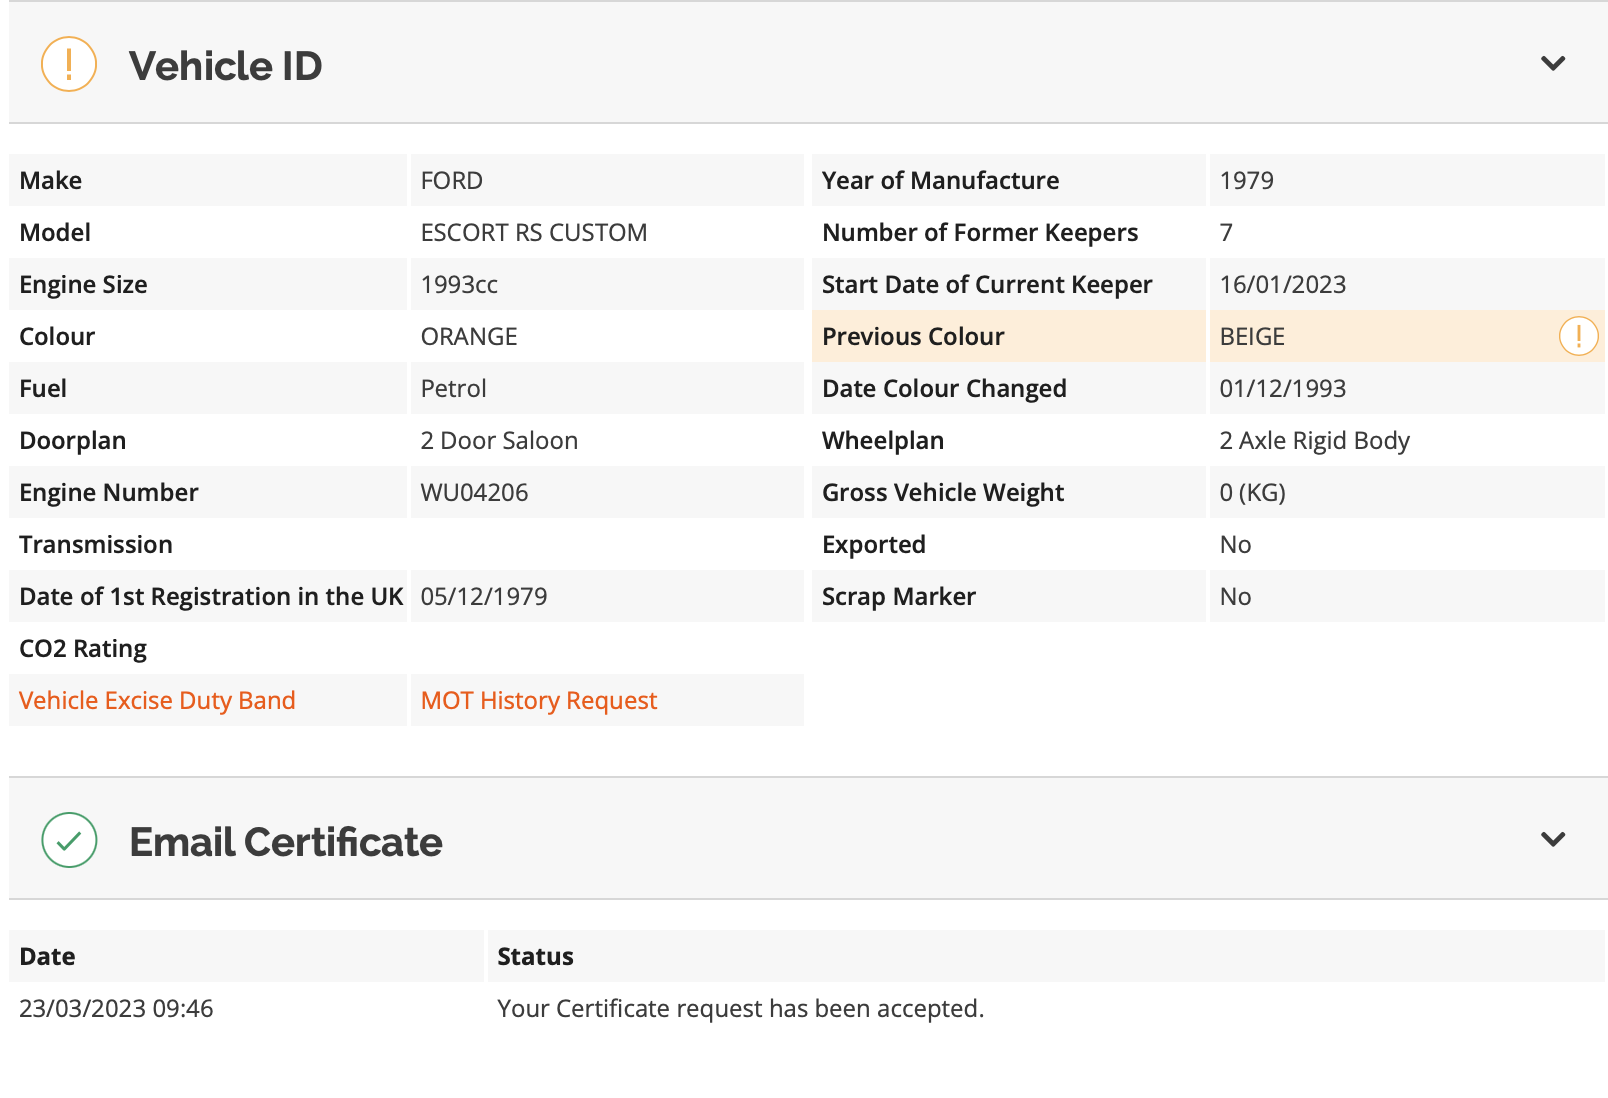Select the registration date 05/12/1979
This screenshot has height=1098, width=1608.
[x=484, y=596]
